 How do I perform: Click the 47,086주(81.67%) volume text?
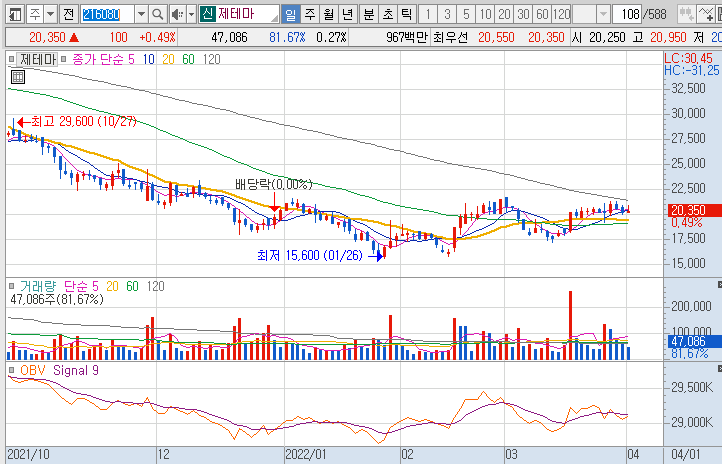click(x=57, y=299)
